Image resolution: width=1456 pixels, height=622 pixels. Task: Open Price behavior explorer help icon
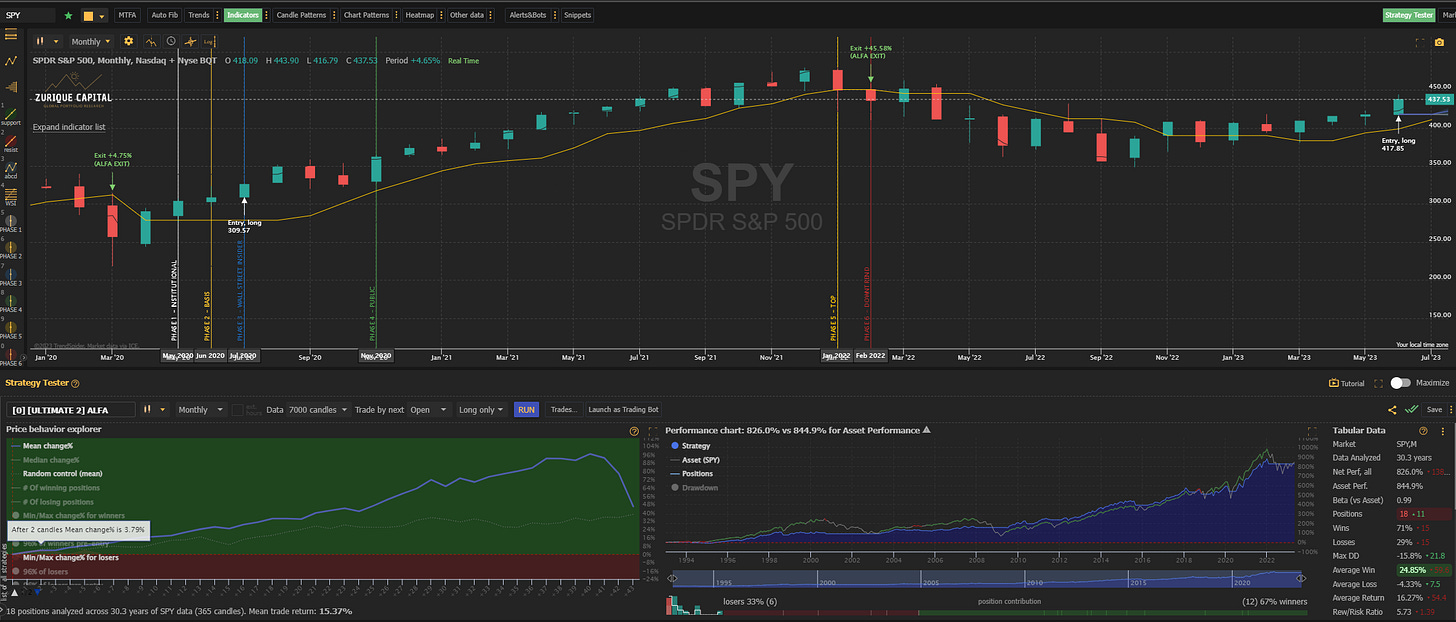click(x=634, y=430)
